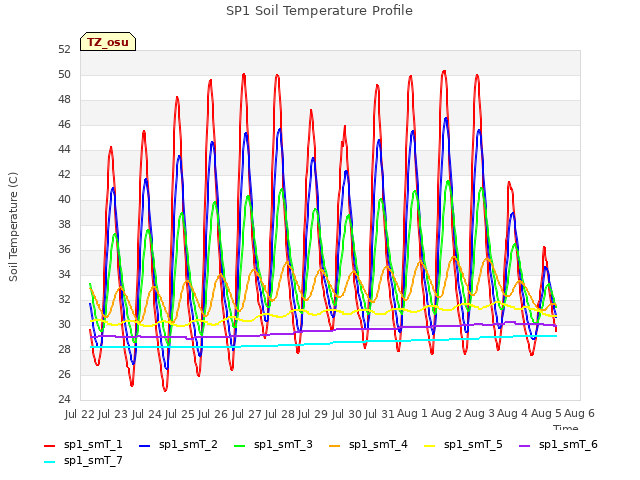Click the 40 y-axis tick label
Image resolution: width=640 pixels, height=480 pixels.
tap(64, 200)
